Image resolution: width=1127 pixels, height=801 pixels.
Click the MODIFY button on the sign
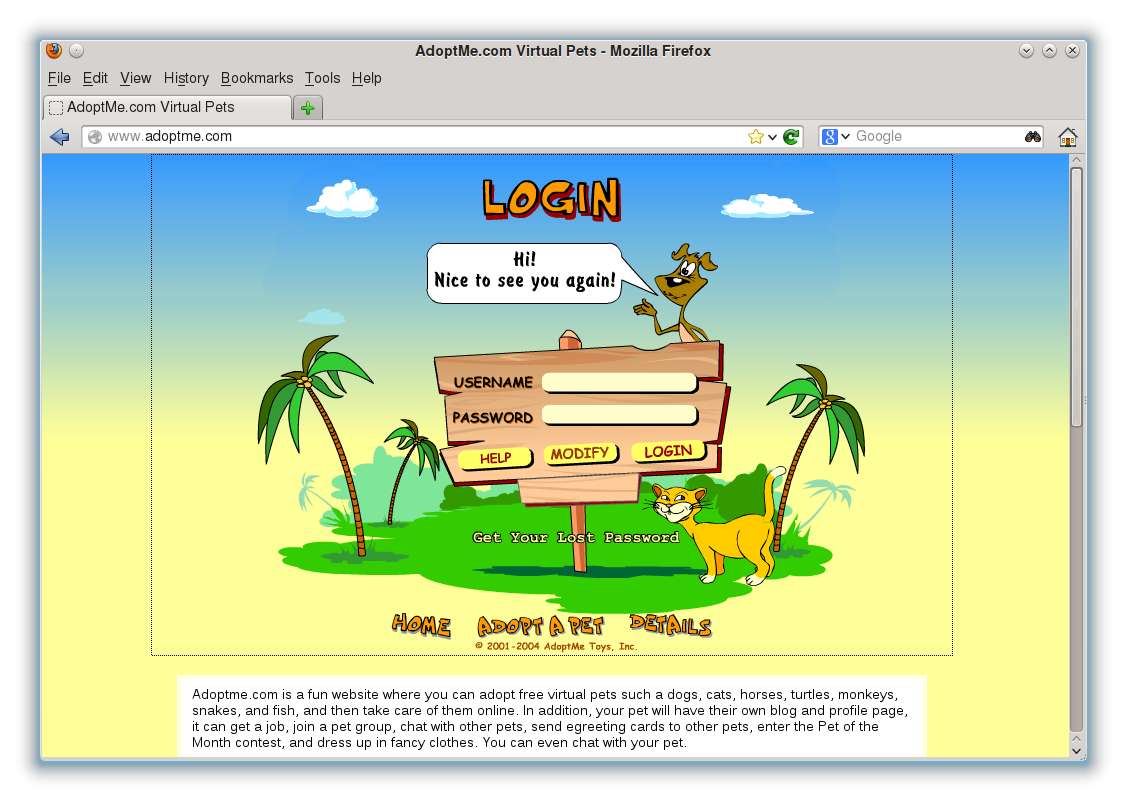(580, 454)
